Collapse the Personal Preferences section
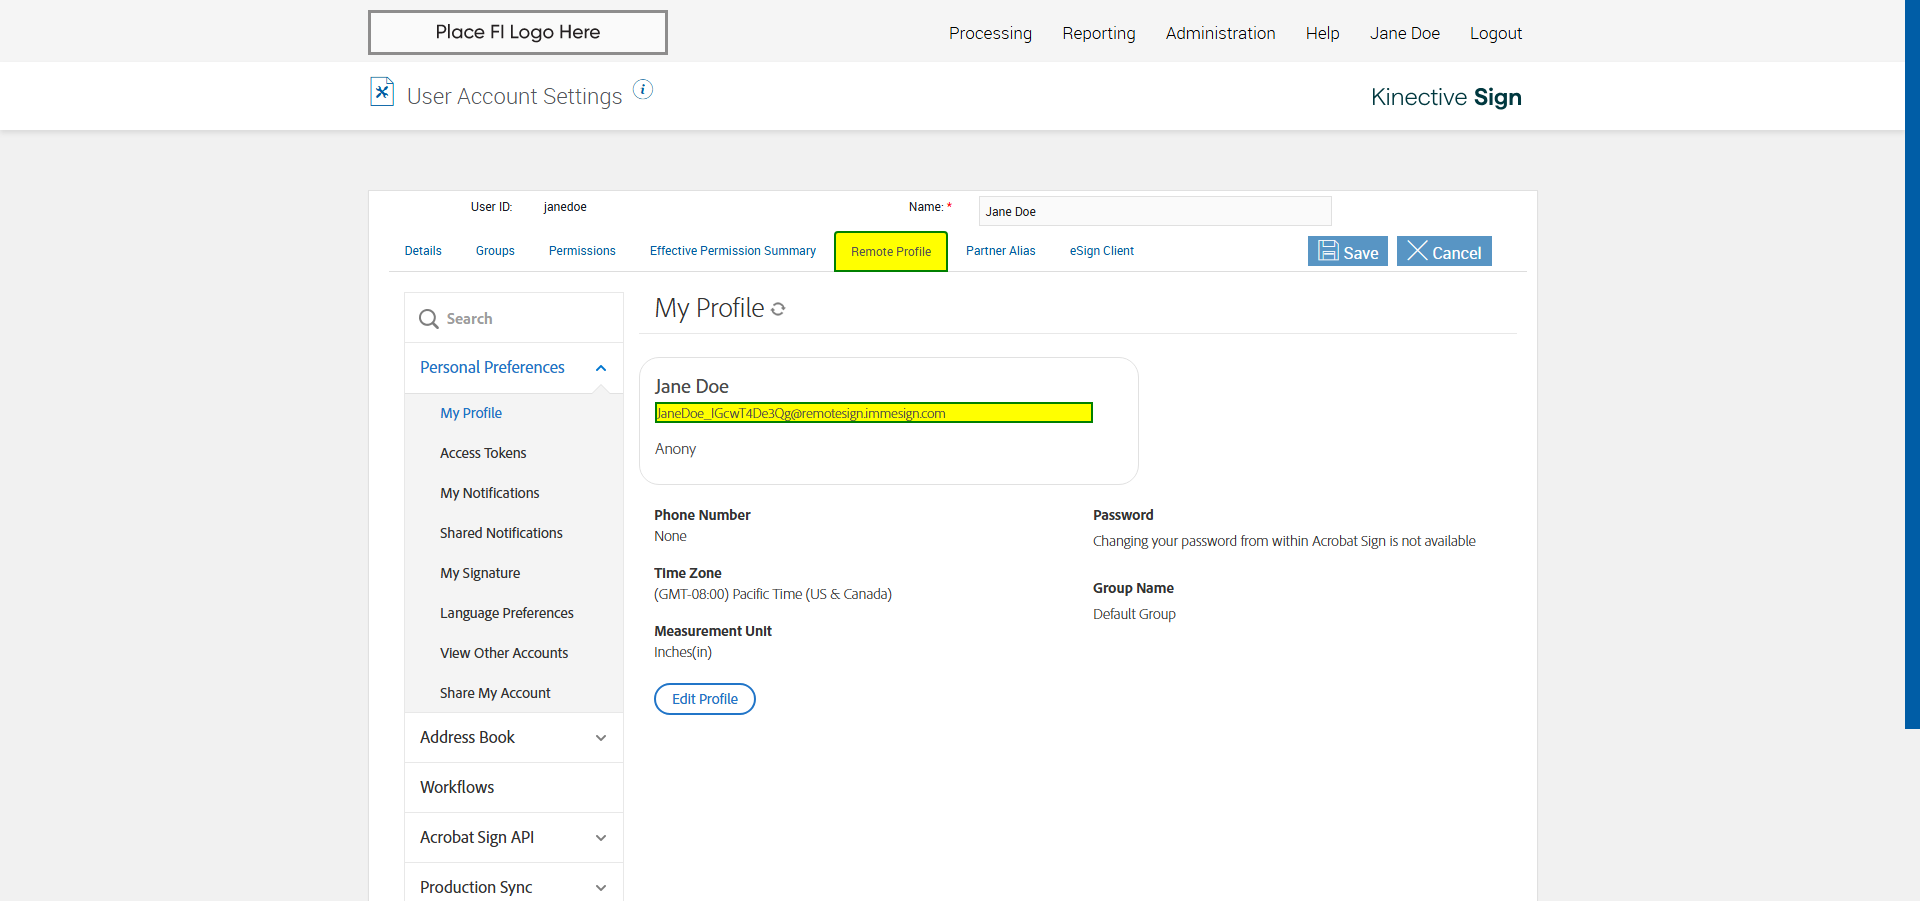 pyautogui.click(x=601, y=368)
